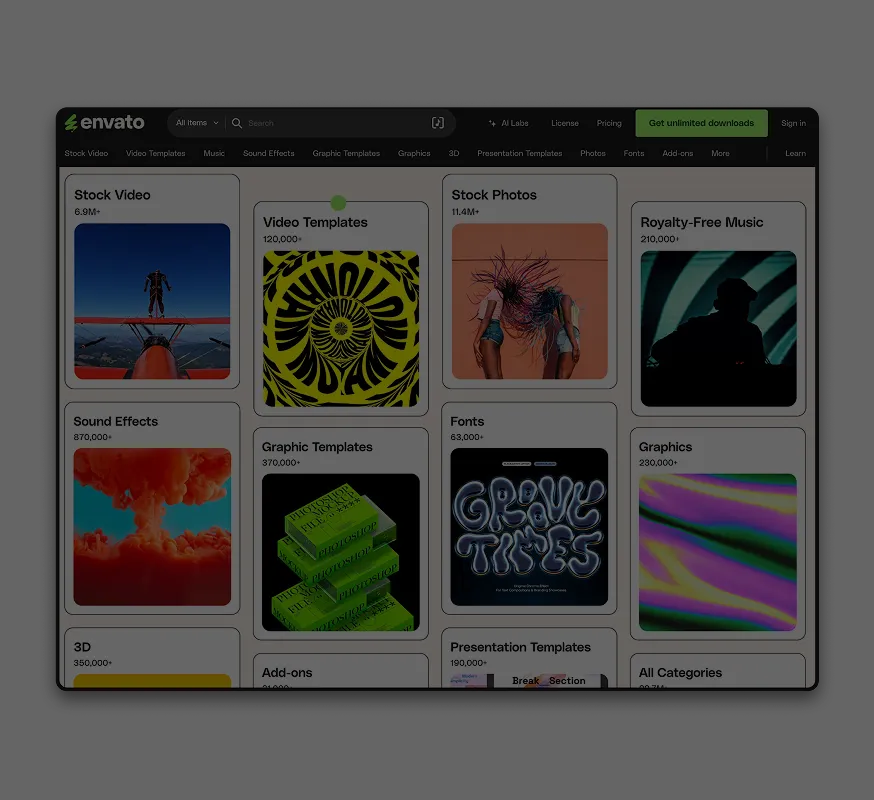Click the 370,000+ count text
This screenshot has height=800, width=874.
click(x=281, y=463)
